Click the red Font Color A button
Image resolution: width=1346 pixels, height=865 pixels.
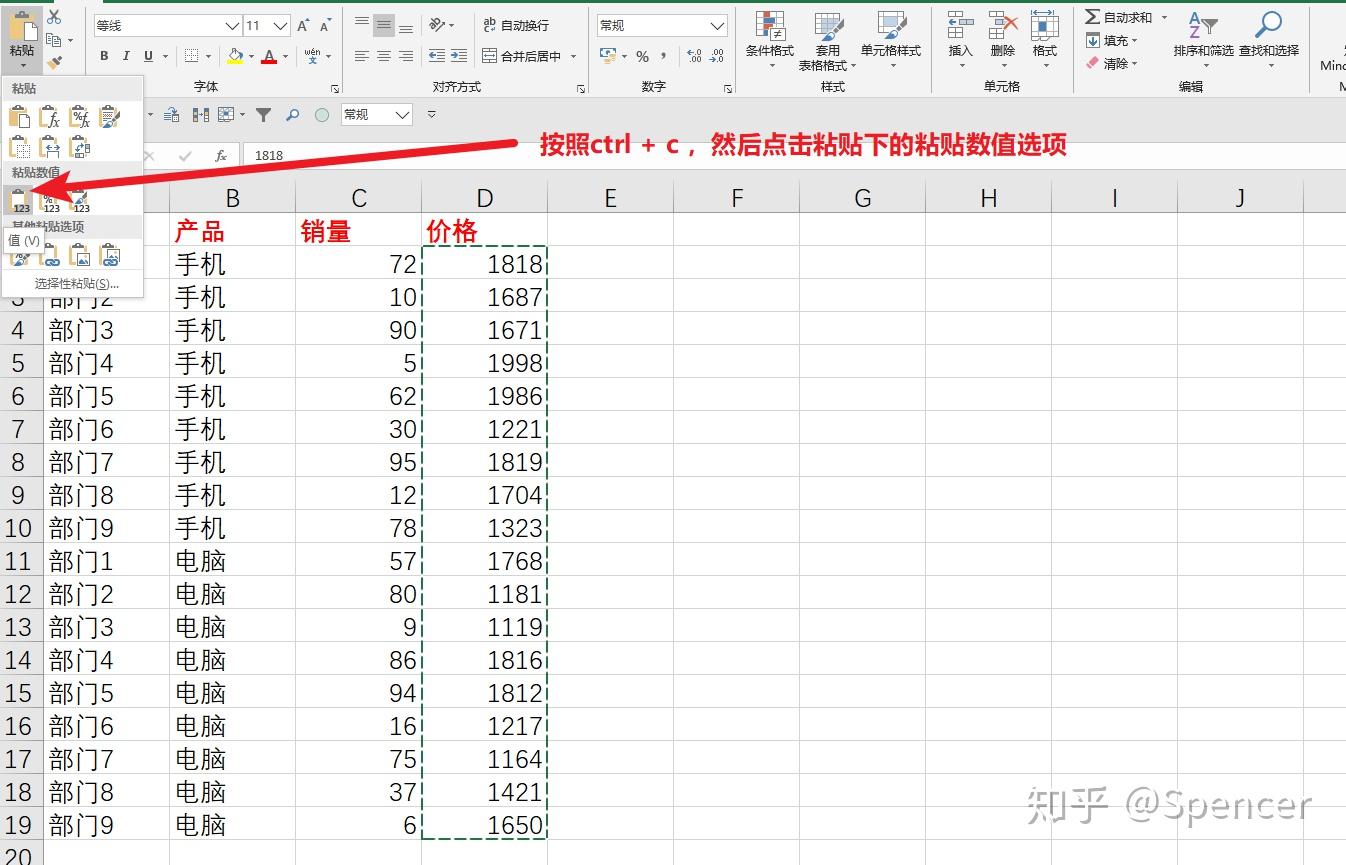coord(268,56)
